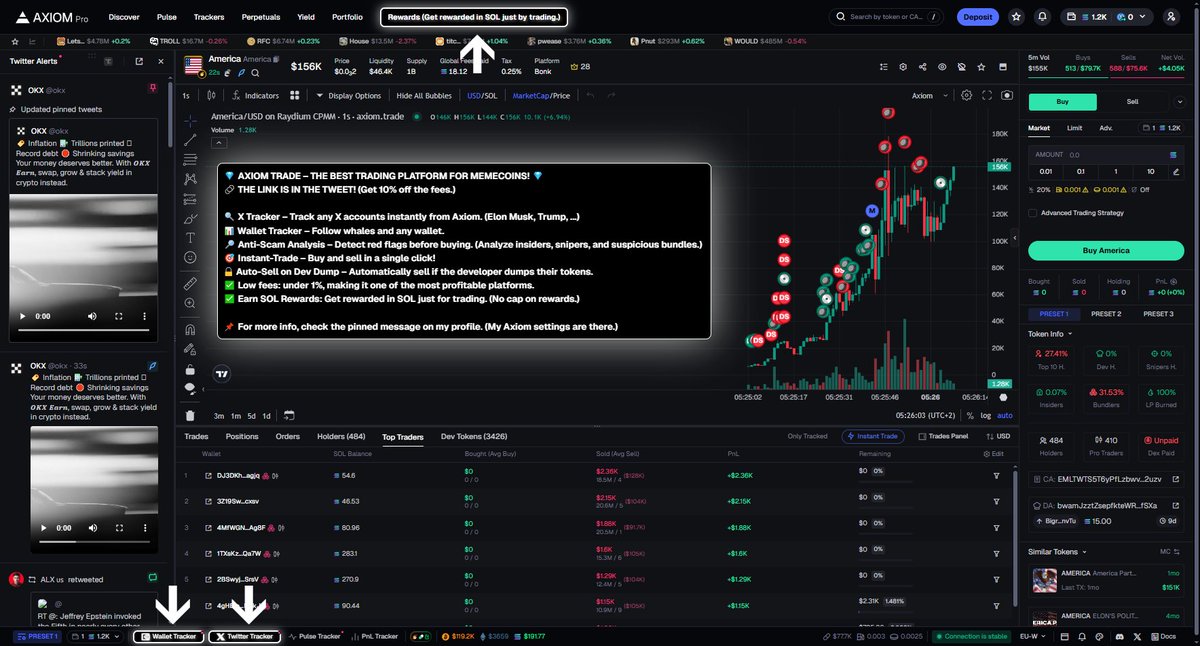Viewport: 1200px width, 646px height.
Task: Open chart settings gear icon
Action: 966,96
